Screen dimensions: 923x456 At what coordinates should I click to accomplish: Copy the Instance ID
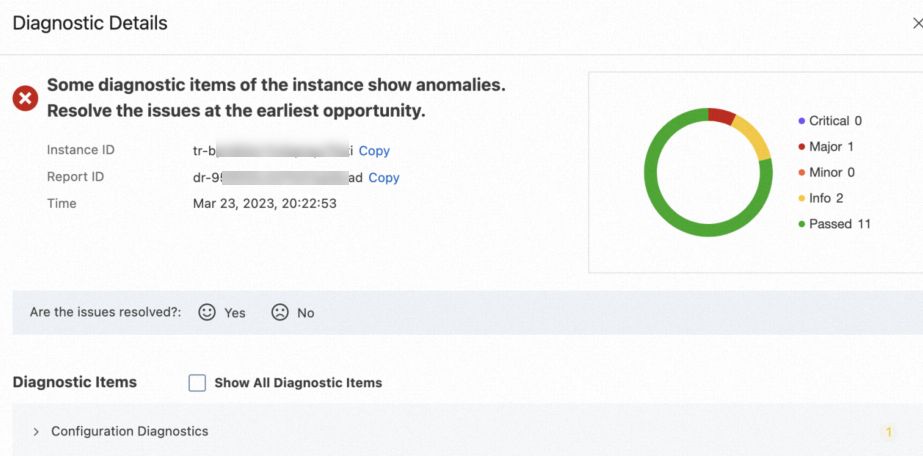pos(374,151)
